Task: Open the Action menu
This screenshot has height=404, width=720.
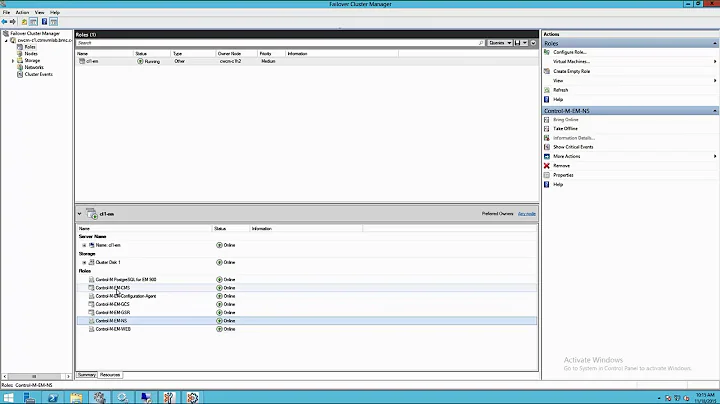Action: click(22, 12)
